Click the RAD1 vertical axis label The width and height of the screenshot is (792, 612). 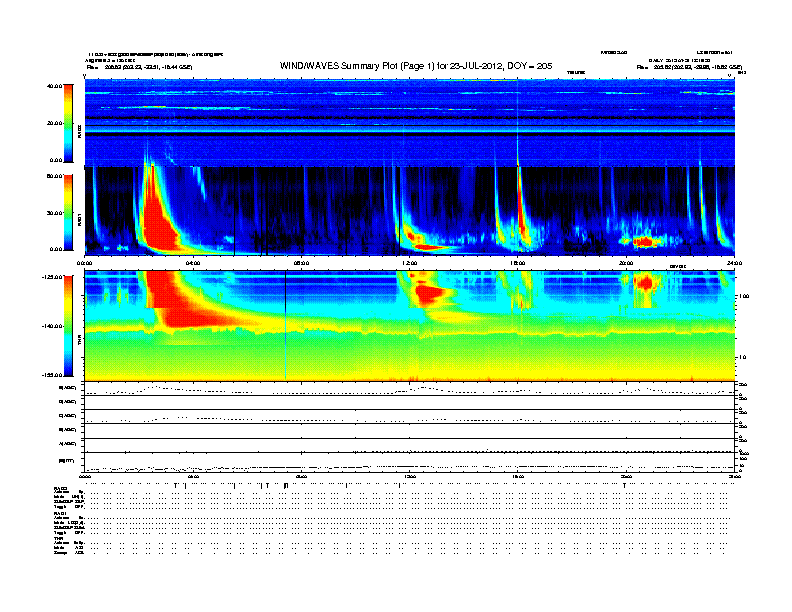click(80, 219)
